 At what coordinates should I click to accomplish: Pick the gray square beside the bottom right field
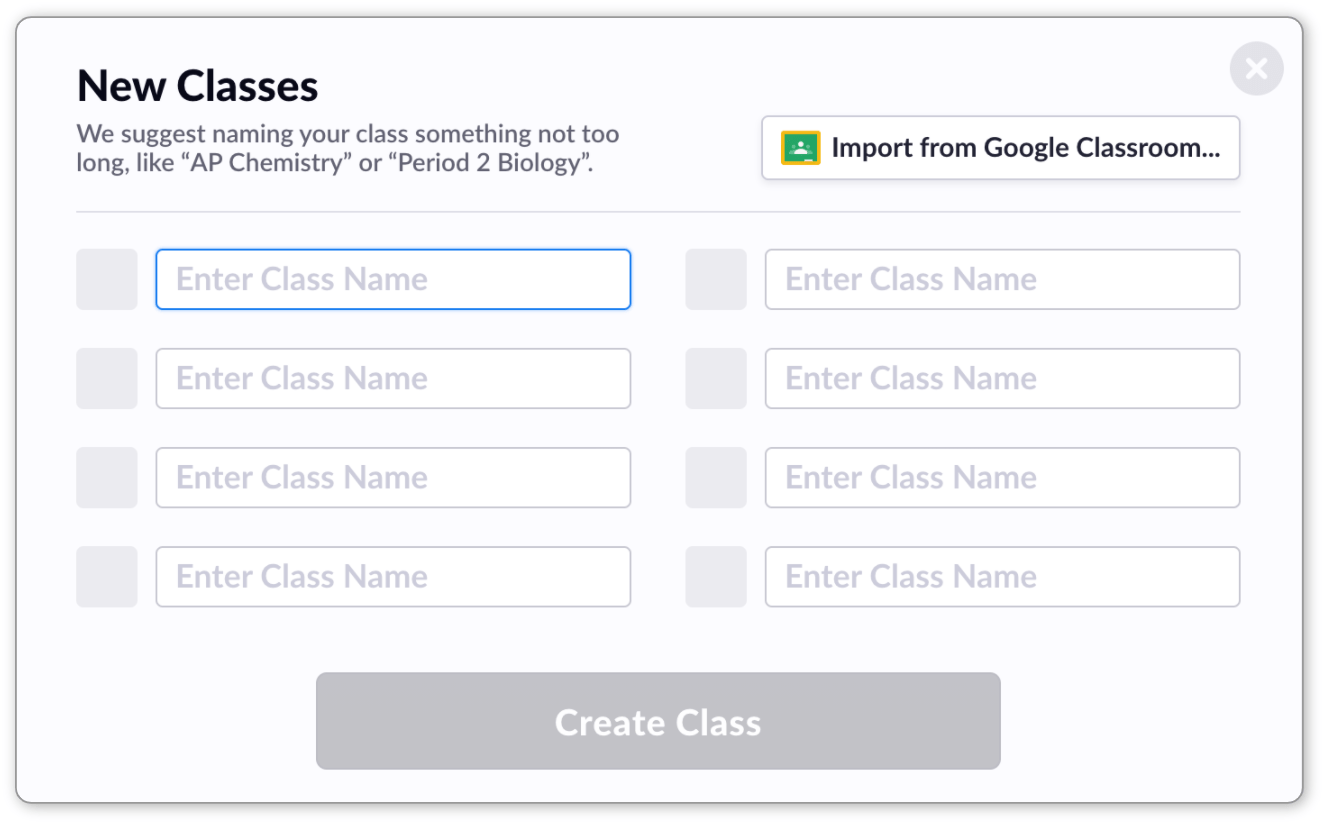716,576
